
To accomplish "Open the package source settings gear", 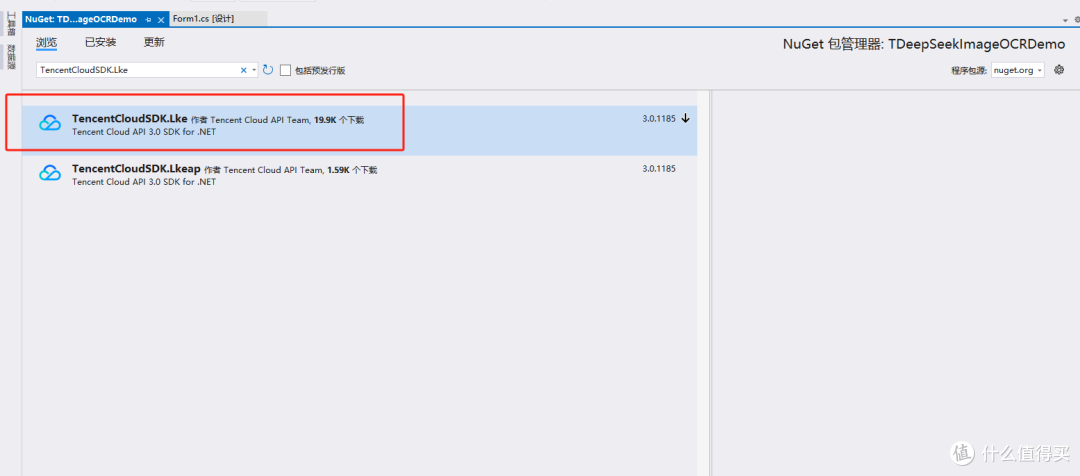I will (1059, 70).
